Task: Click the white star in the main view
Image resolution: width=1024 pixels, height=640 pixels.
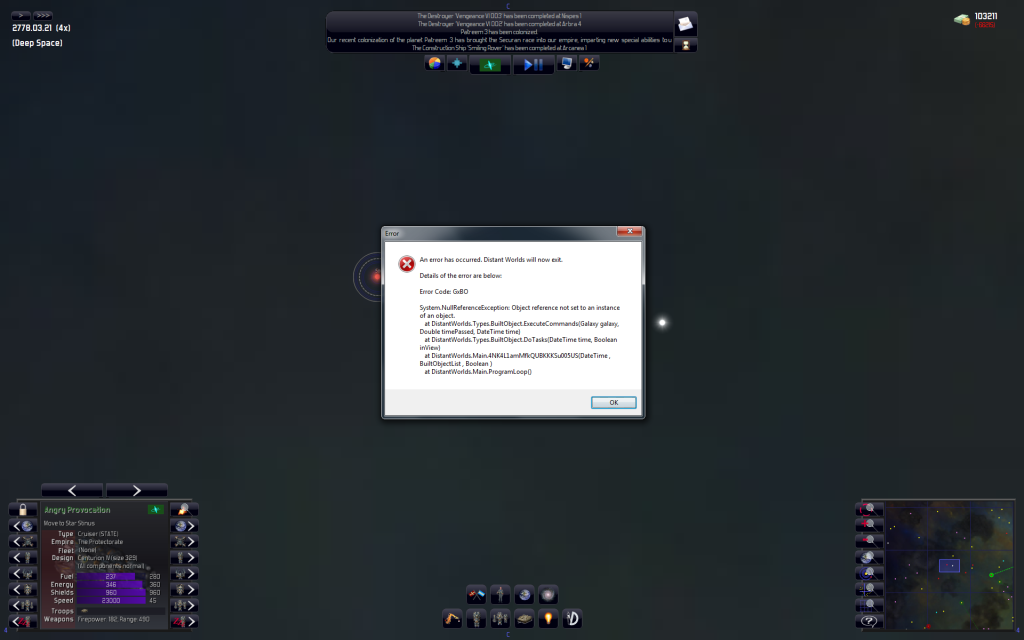Action: (x=662, y=322)
